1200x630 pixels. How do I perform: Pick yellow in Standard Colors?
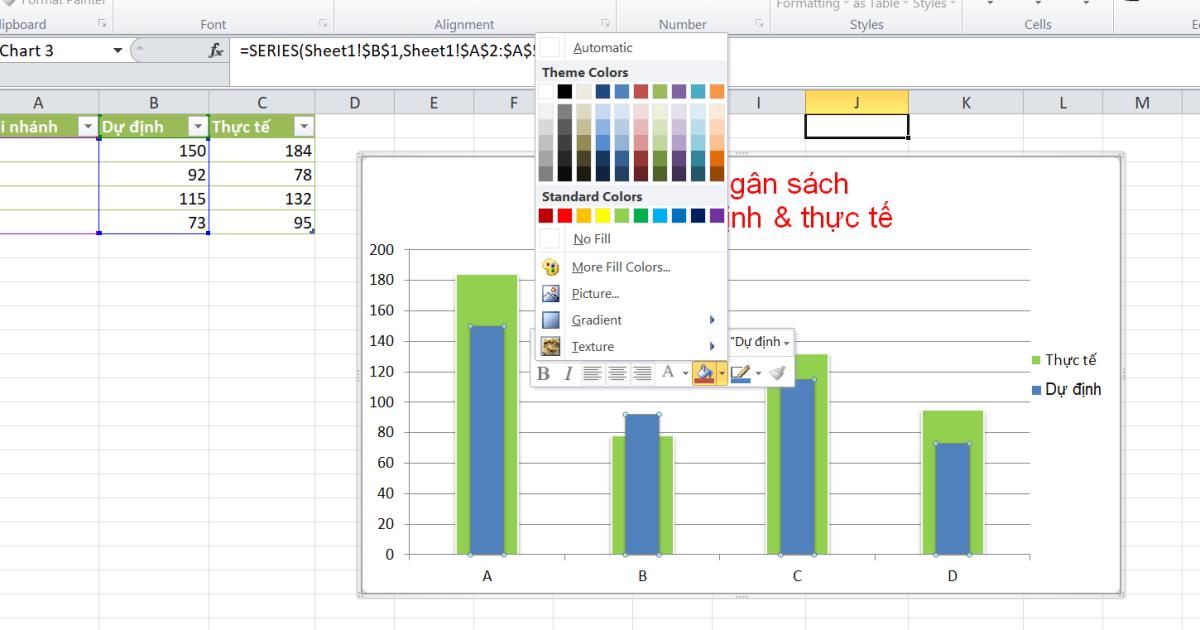click(x=603, y=215)
